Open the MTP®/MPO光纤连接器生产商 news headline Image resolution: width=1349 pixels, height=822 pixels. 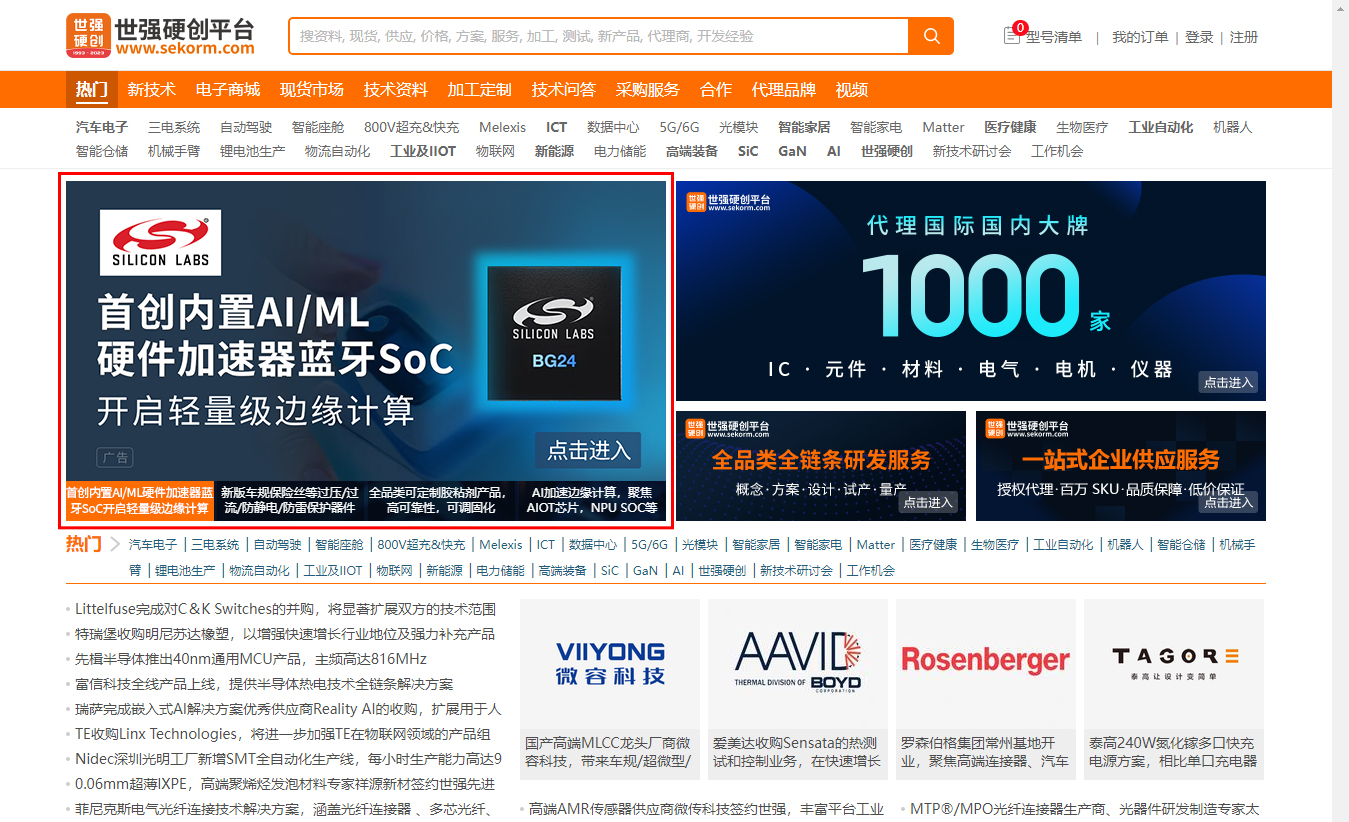point(1084,809)
